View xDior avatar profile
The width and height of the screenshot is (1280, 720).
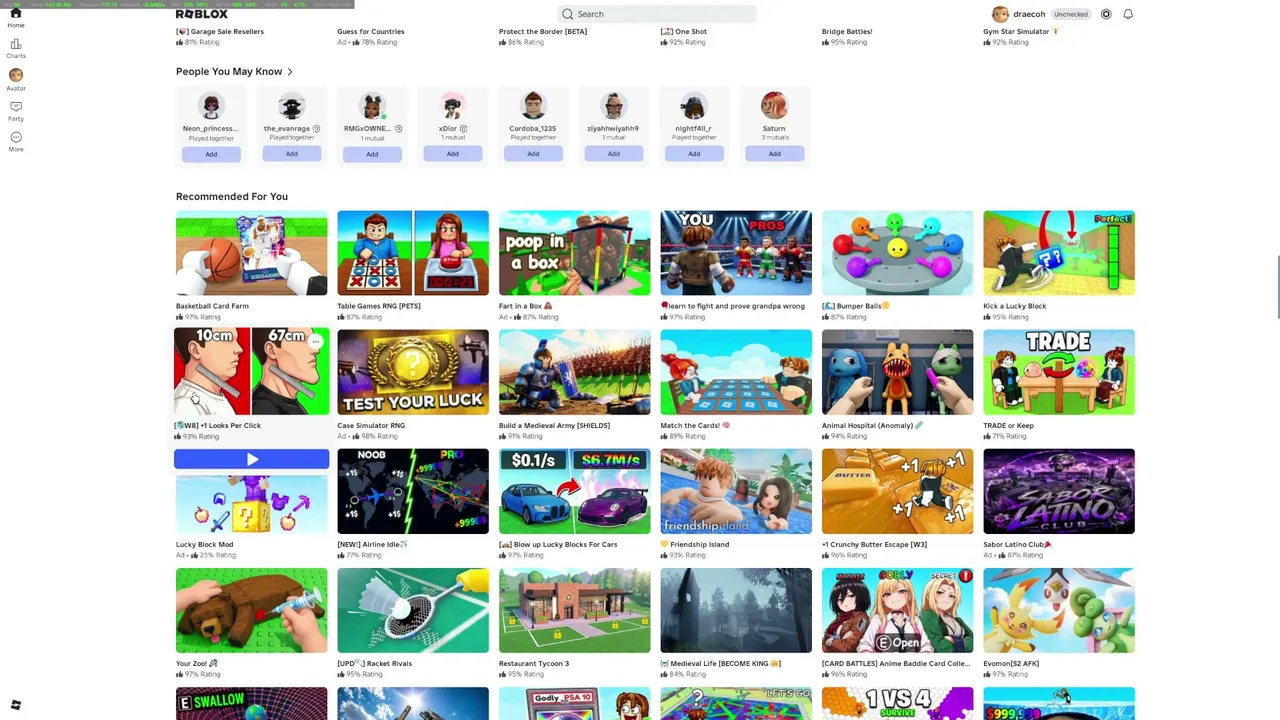[452, 105]
